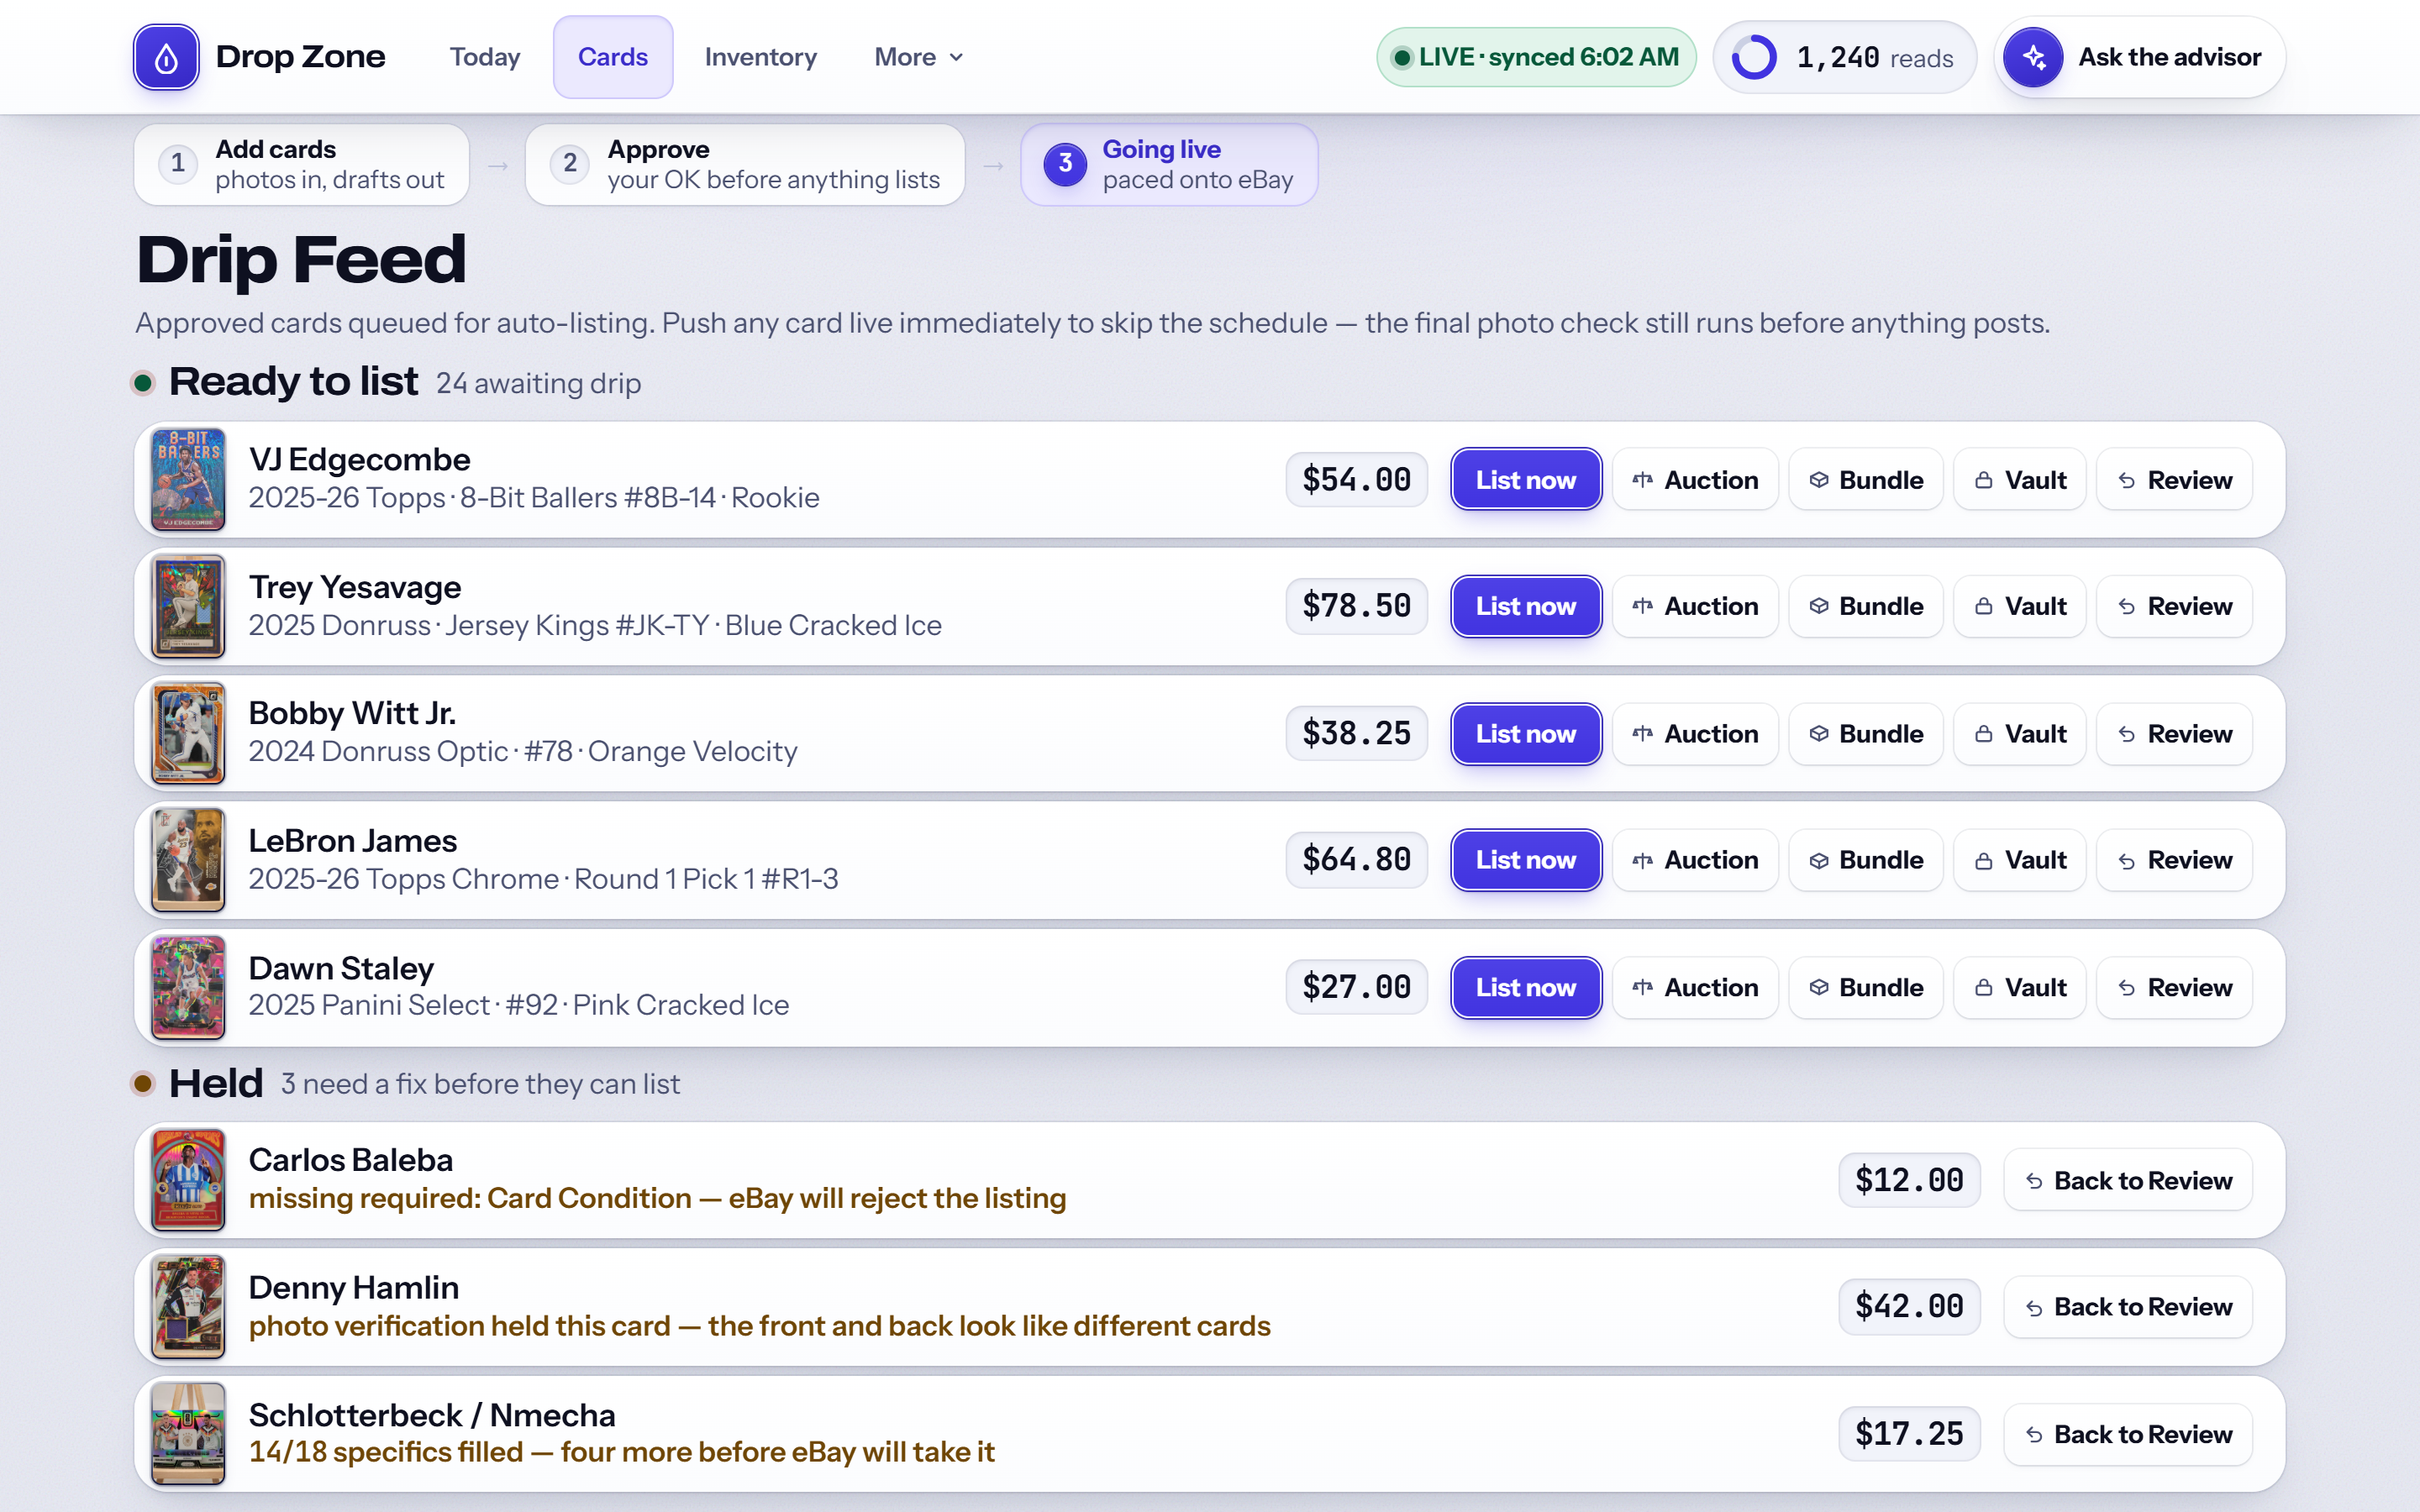Screen dimensions: 2420x1512
Task: Open Denny Hamlin card thumbnail
Action: (188, 1307)
